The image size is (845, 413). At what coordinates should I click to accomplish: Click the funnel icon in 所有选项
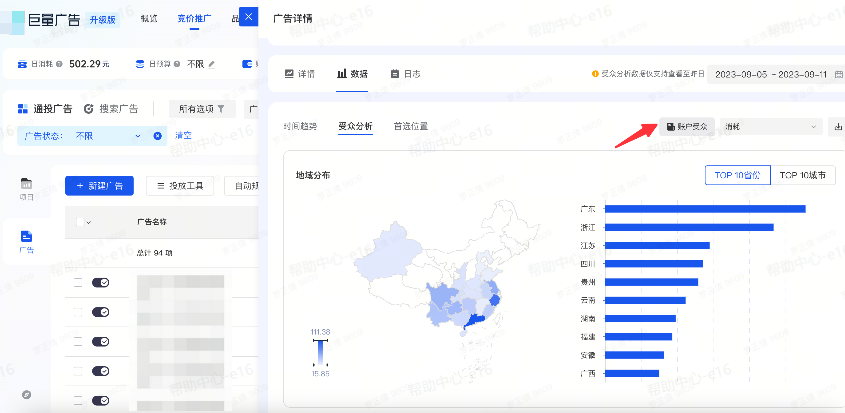click(221, 109)
